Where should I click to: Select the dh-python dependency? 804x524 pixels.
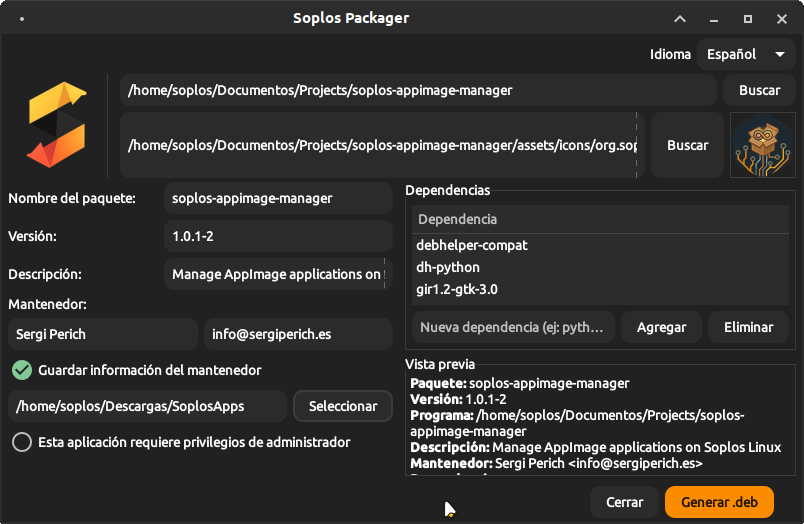[x=600, y=267]
